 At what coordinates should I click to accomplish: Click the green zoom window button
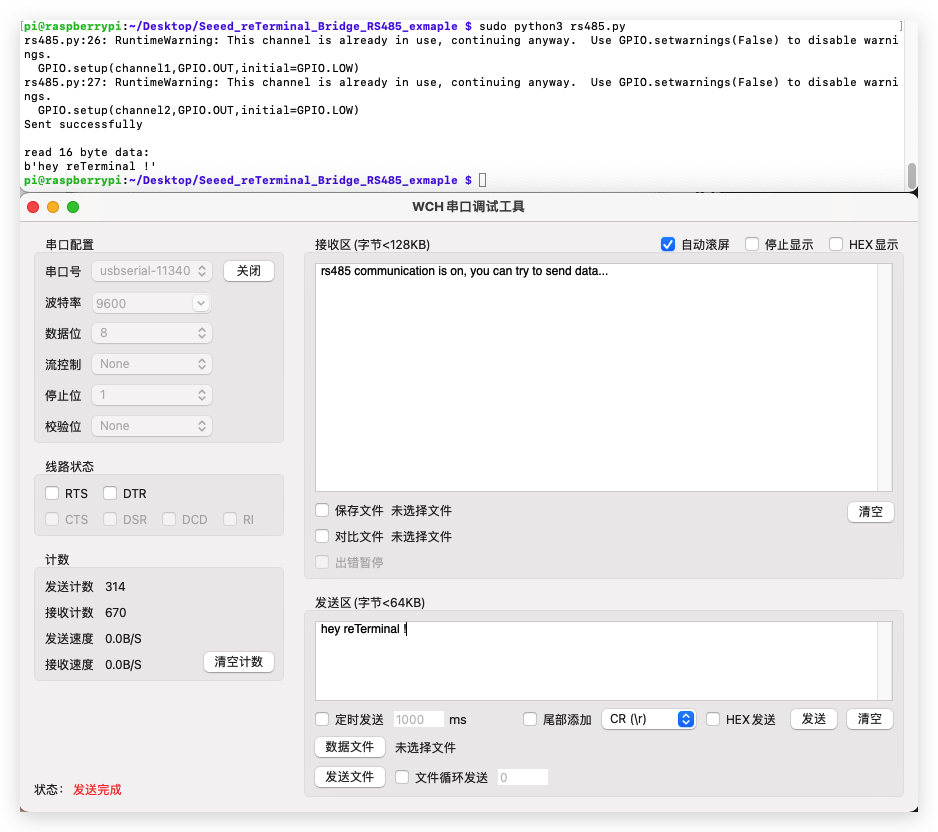click(73, 207)
